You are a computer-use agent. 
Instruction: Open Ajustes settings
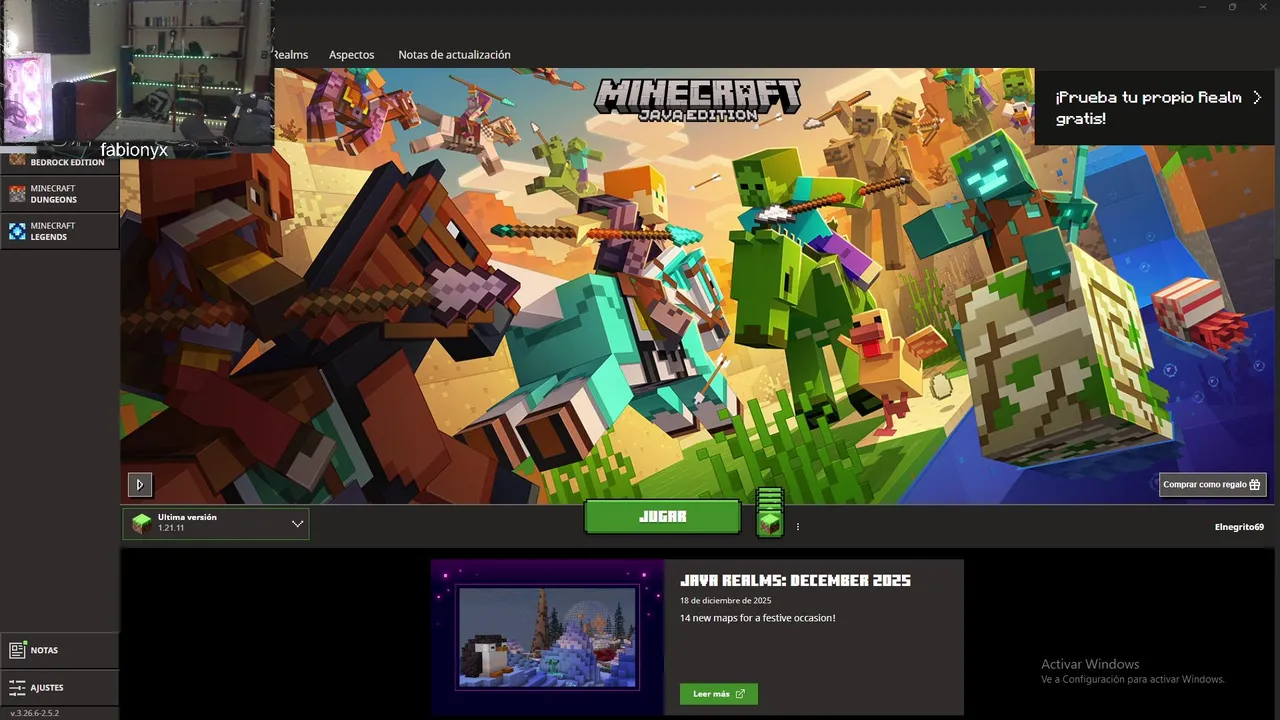[x=60, y=688]
